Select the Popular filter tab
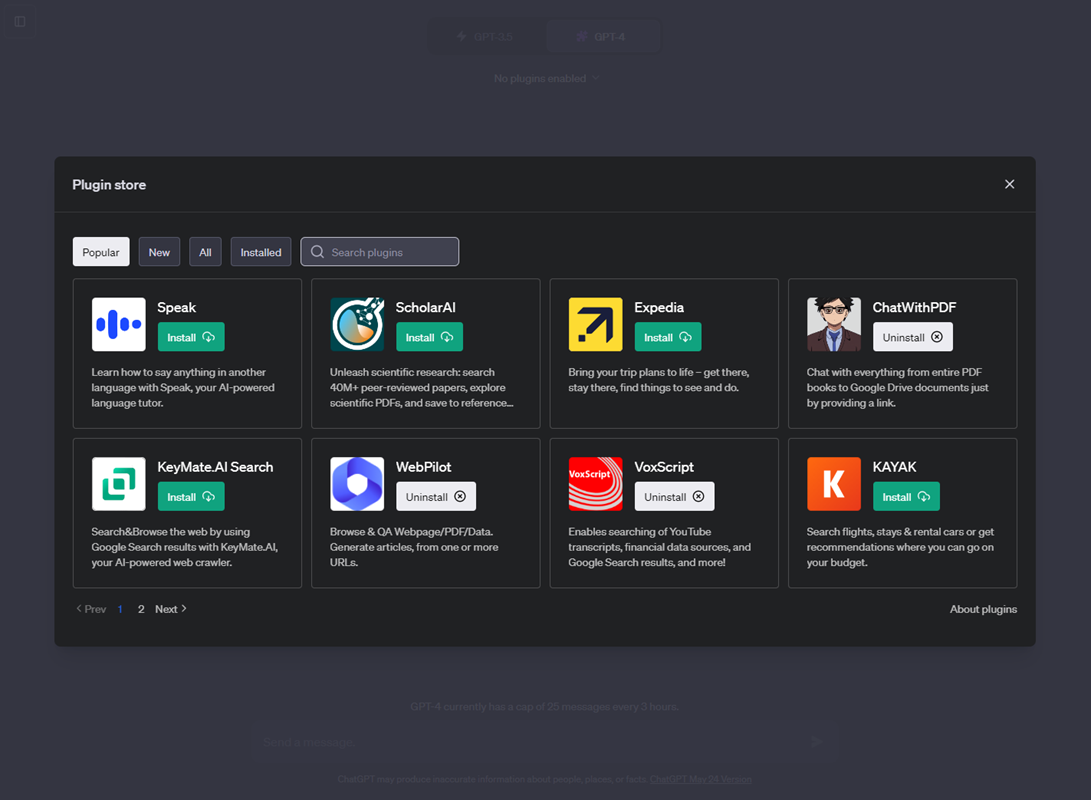The width and height of the screenshot is (1091, 800). pyautogui.click(x=101, y=252)
